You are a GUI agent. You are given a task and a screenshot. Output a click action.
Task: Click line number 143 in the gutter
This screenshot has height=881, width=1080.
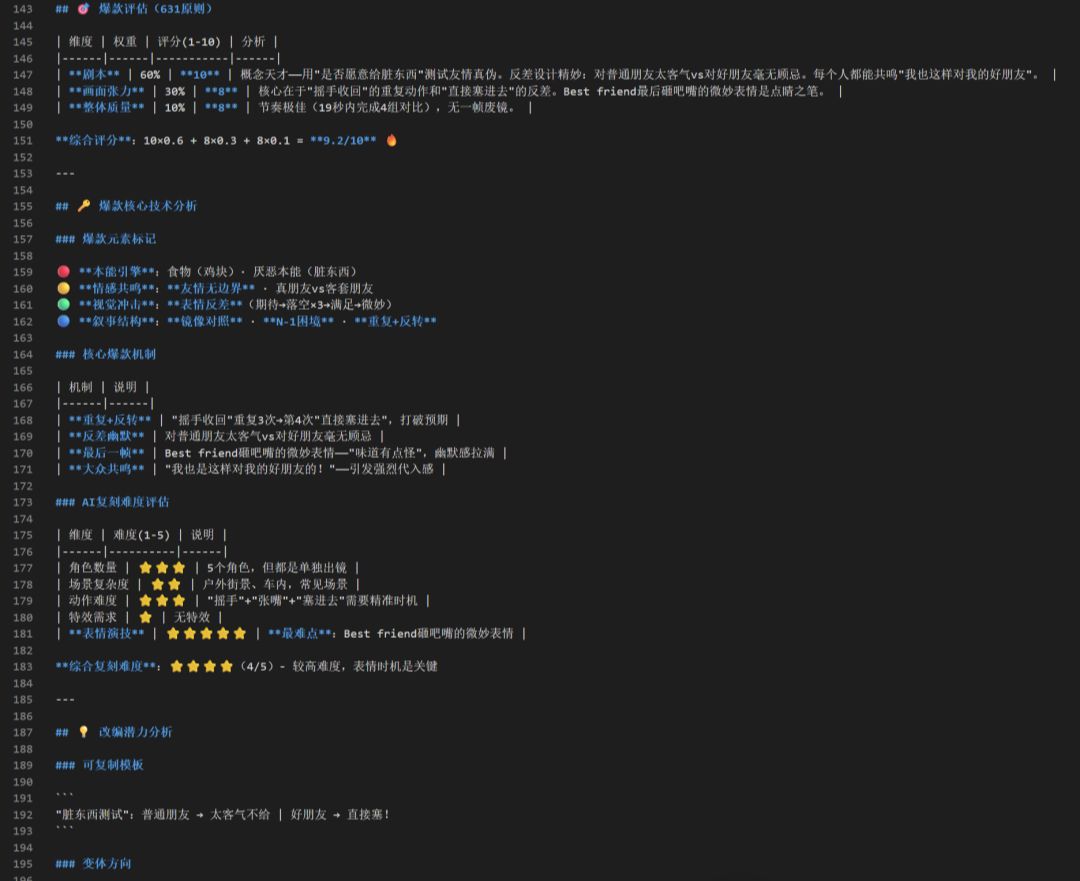[22, 9]
